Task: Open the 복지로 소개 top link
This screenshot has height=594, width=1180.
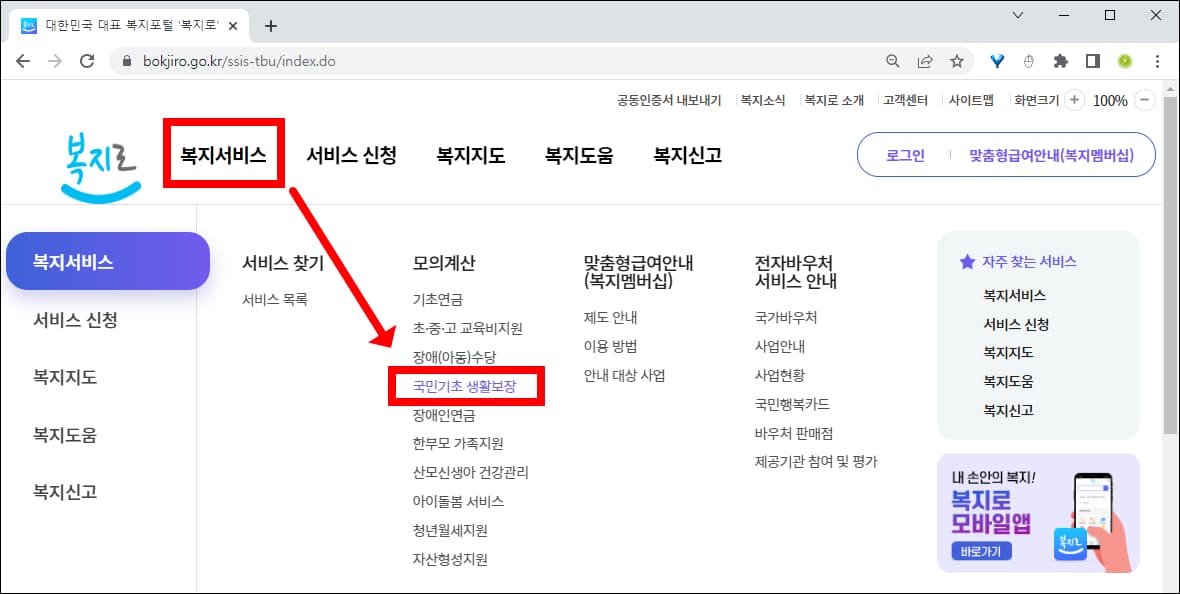Action: coord(834,100)
